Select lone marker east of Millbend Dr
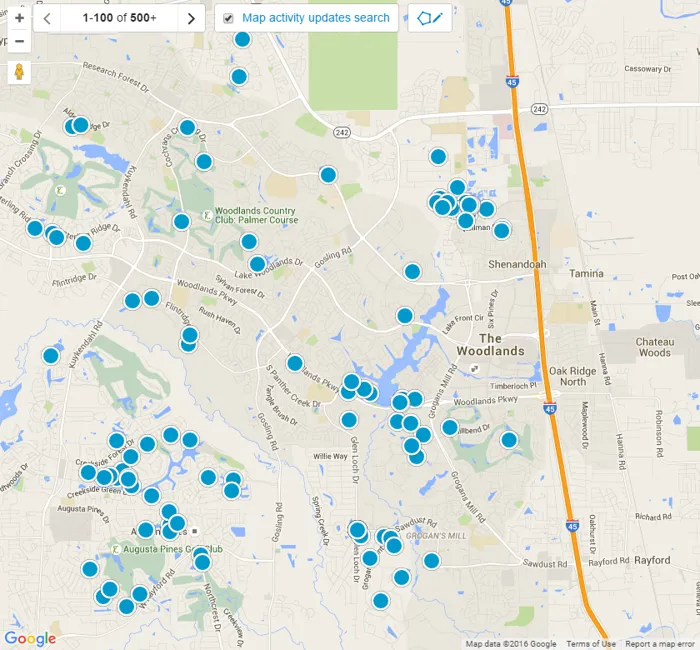The image size is (700, 650). coord(509,440)
